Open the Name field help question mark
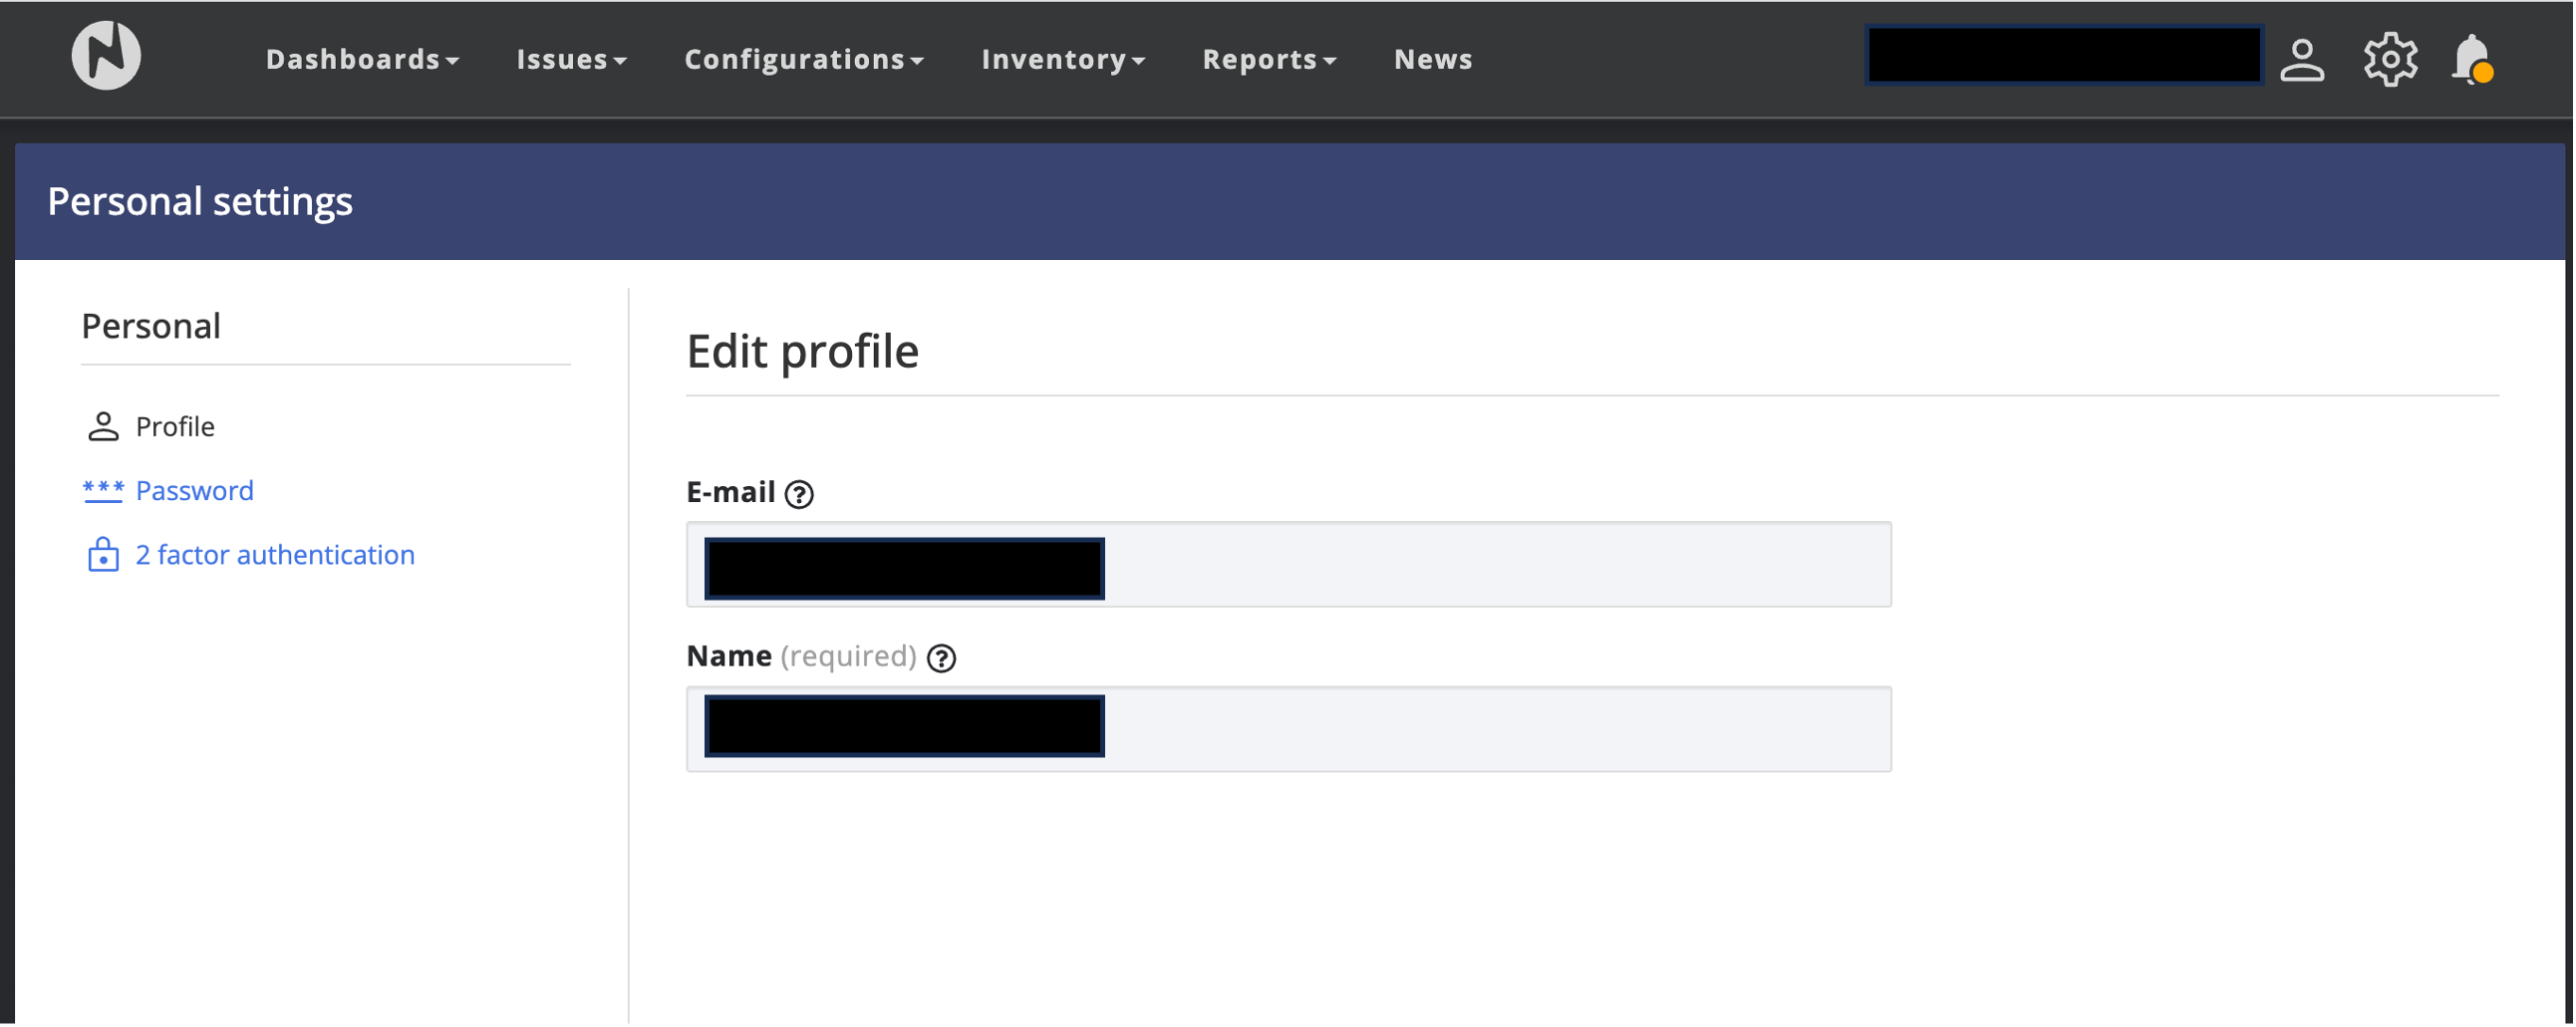The height and width of the screenshot is (1027, 2576). [941, 657]
